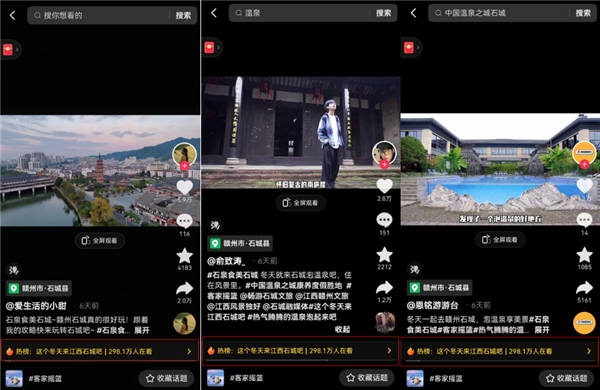
Task: Open comments showing 151 count
Action: click(385, 220)
